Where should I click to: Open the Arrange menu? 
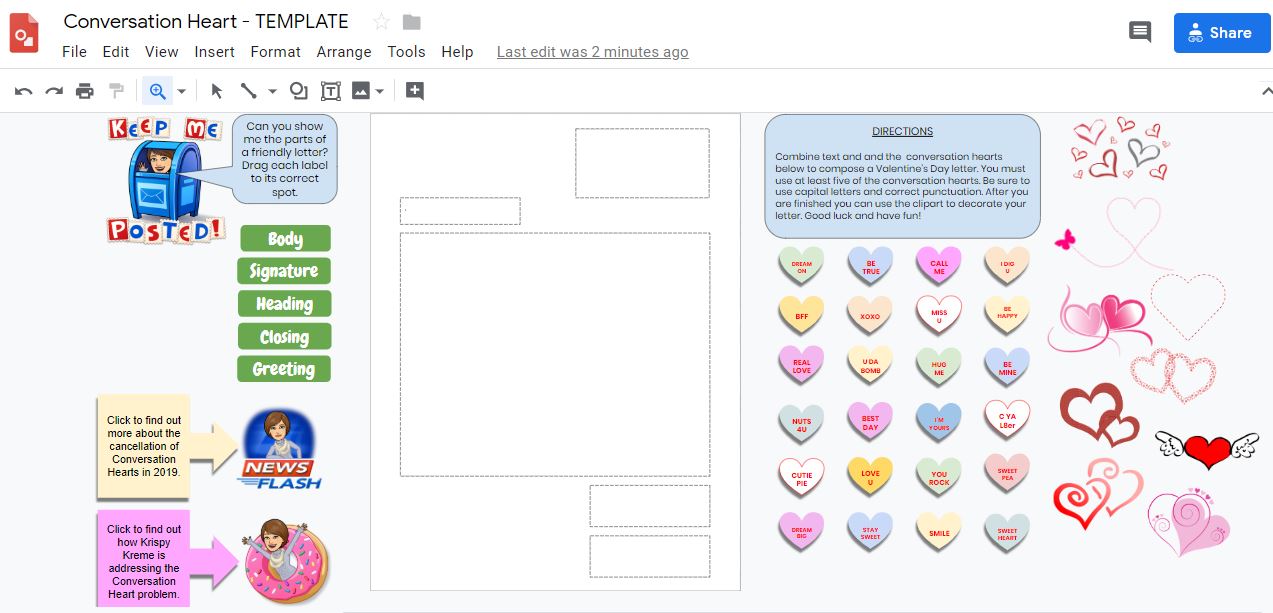(344, 51)
